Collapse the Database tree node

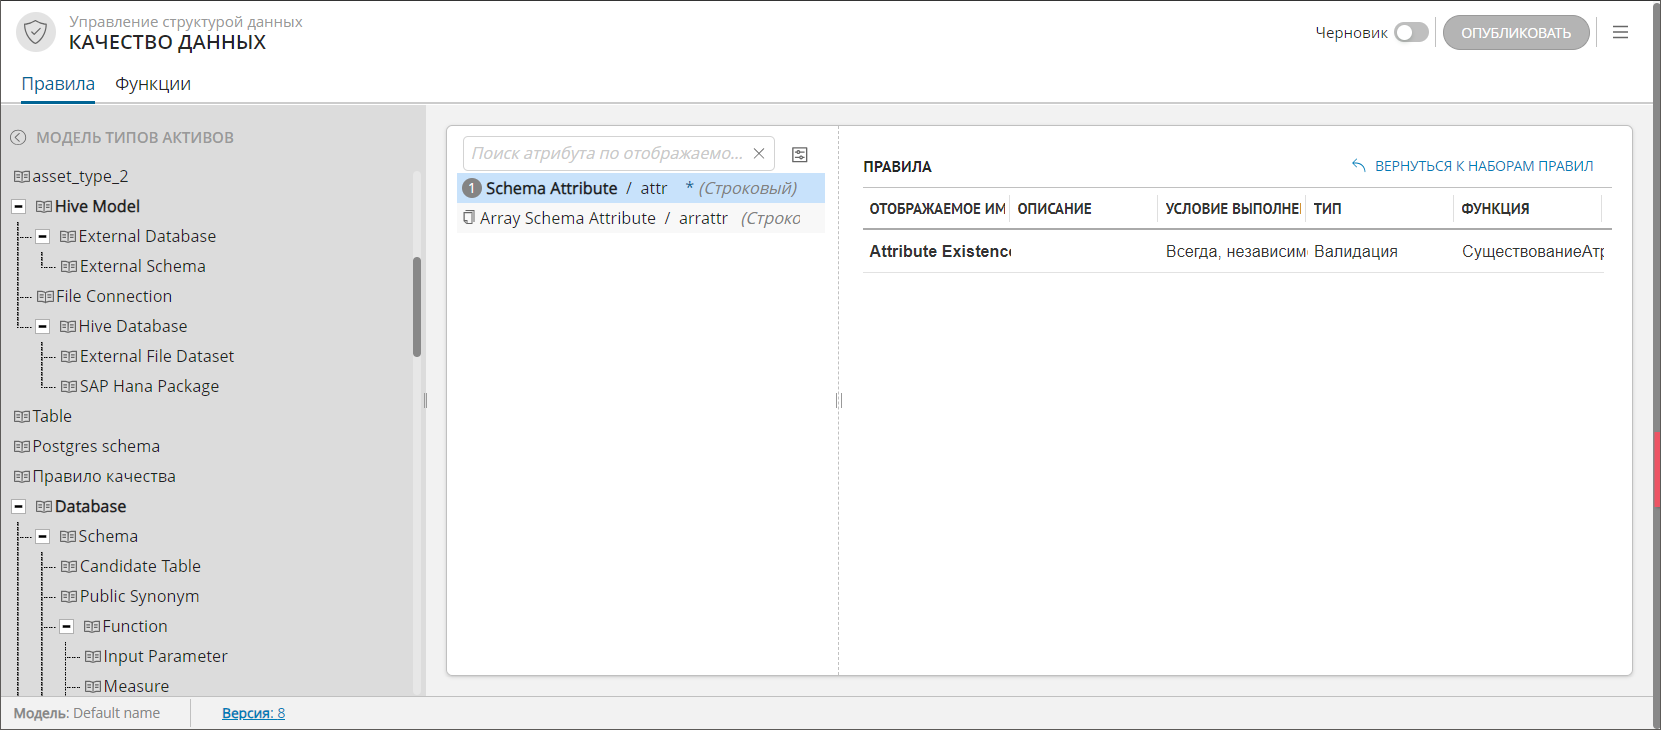[x=18, y=507]
